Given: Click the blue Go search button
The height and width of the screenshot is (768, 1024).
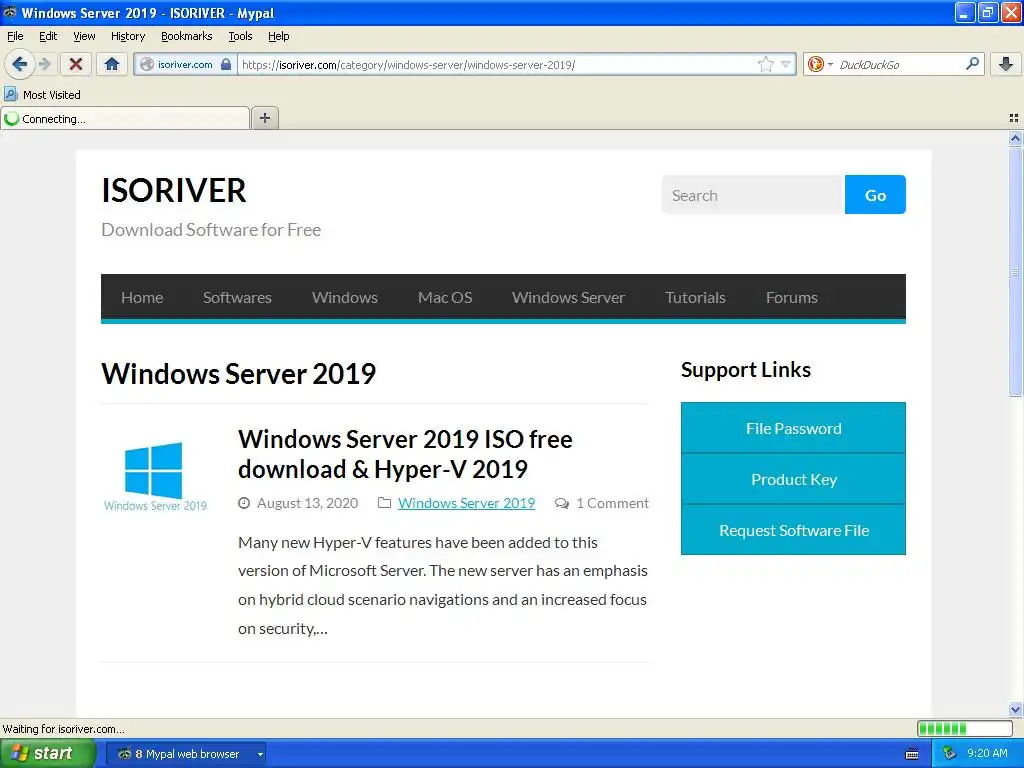Looking at the screenshot, I should (875, 195).
